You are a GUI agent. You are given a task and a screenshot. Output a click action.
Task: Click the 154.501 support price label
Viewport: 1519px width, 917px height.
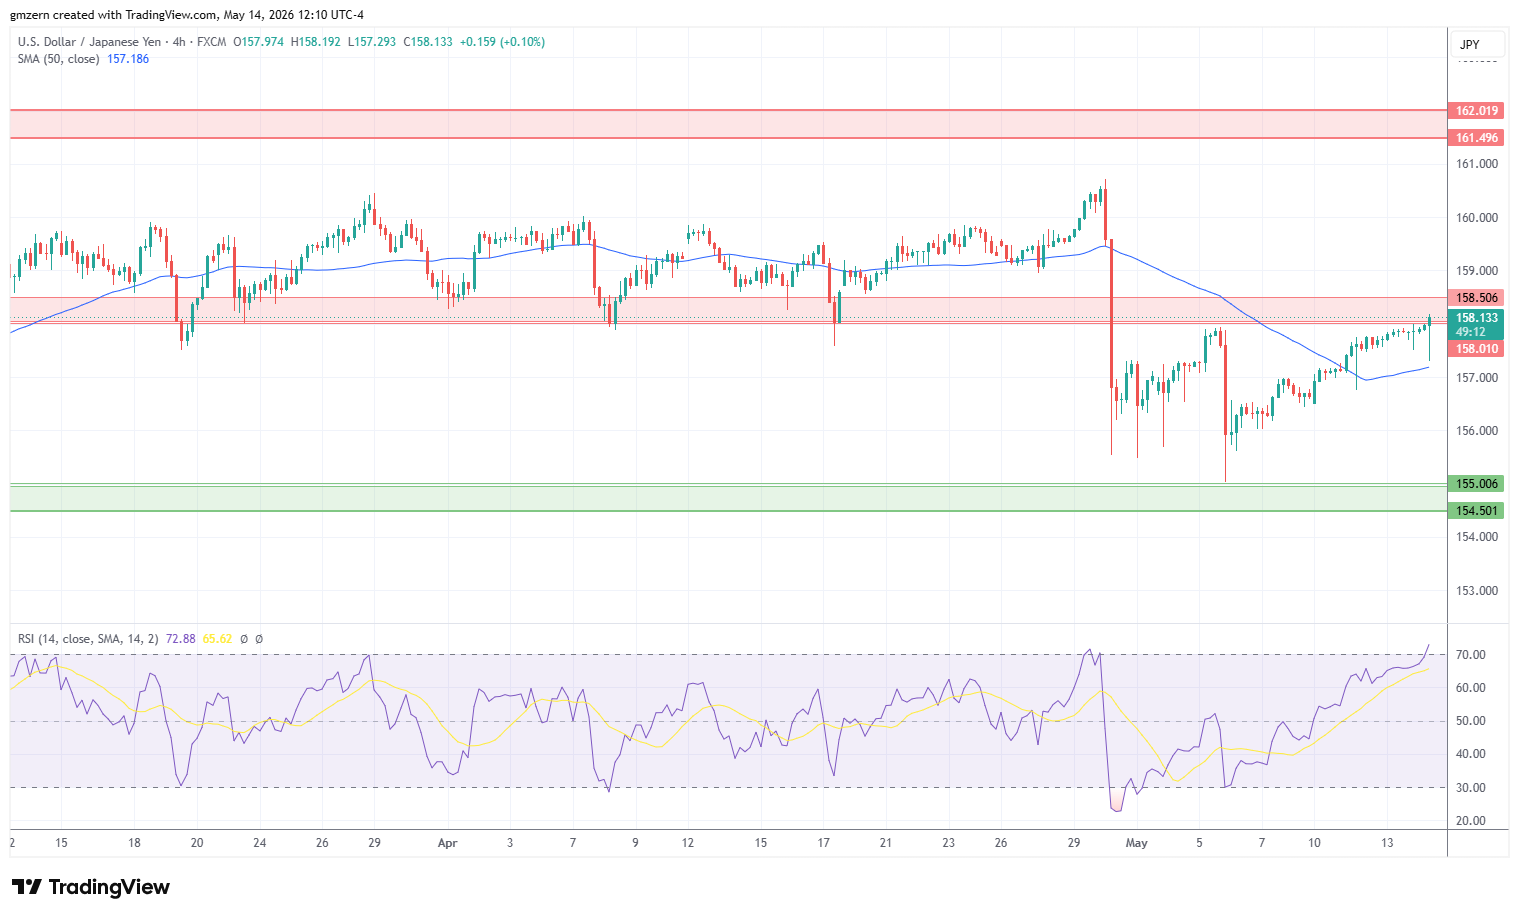[1476, 511]
